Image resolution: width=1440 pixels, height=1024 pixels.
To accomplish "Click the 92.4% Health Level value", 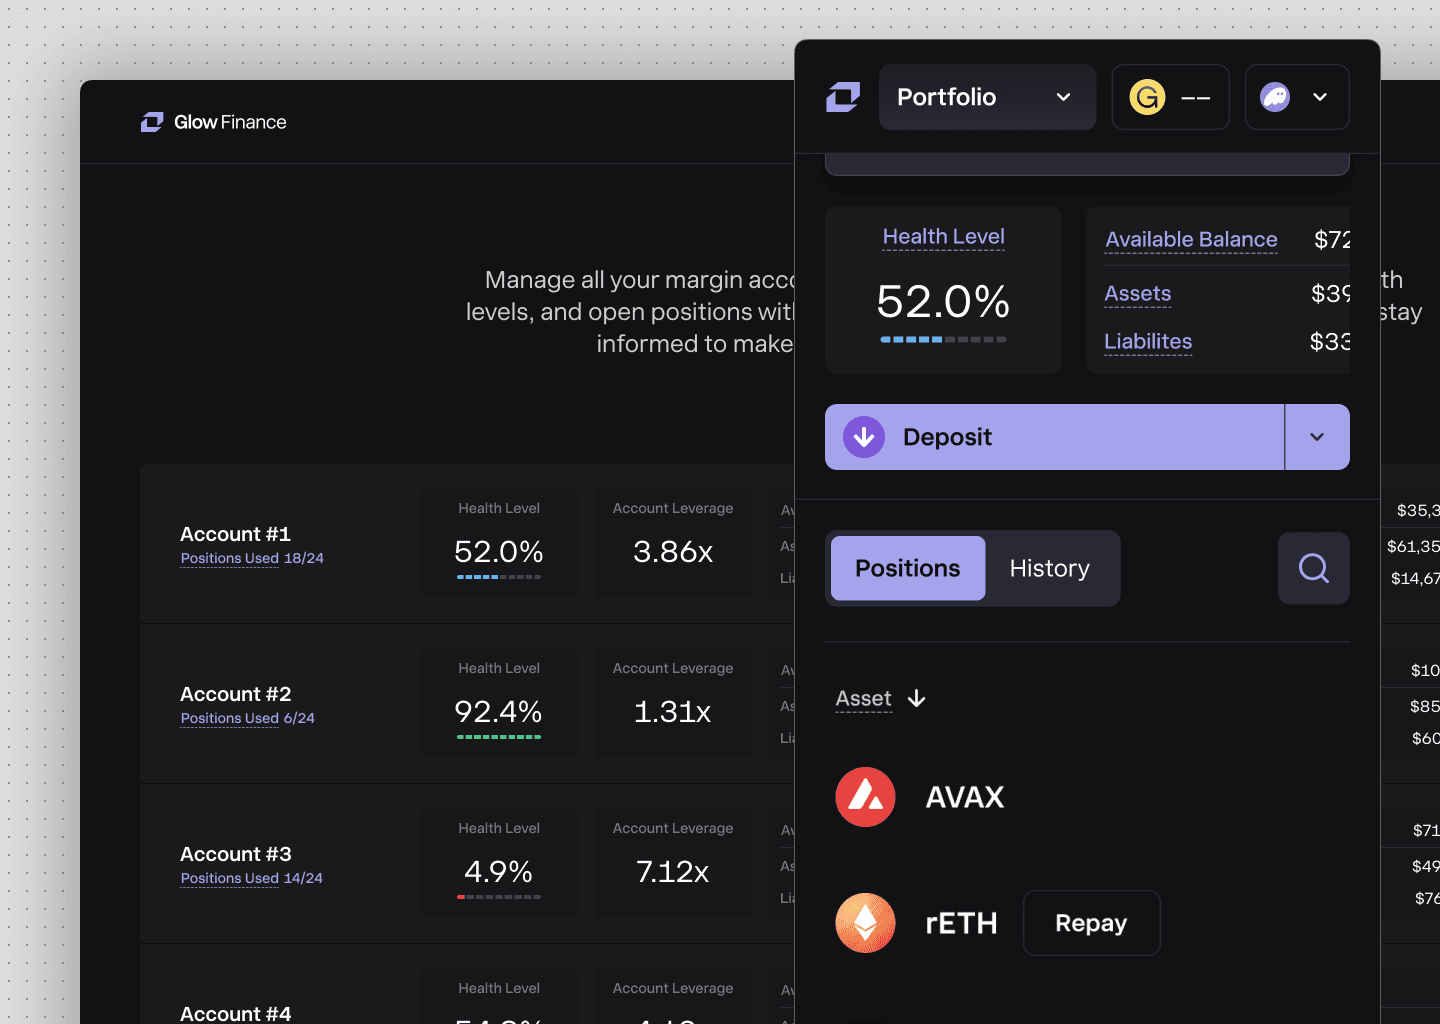I will click(498, 712).
